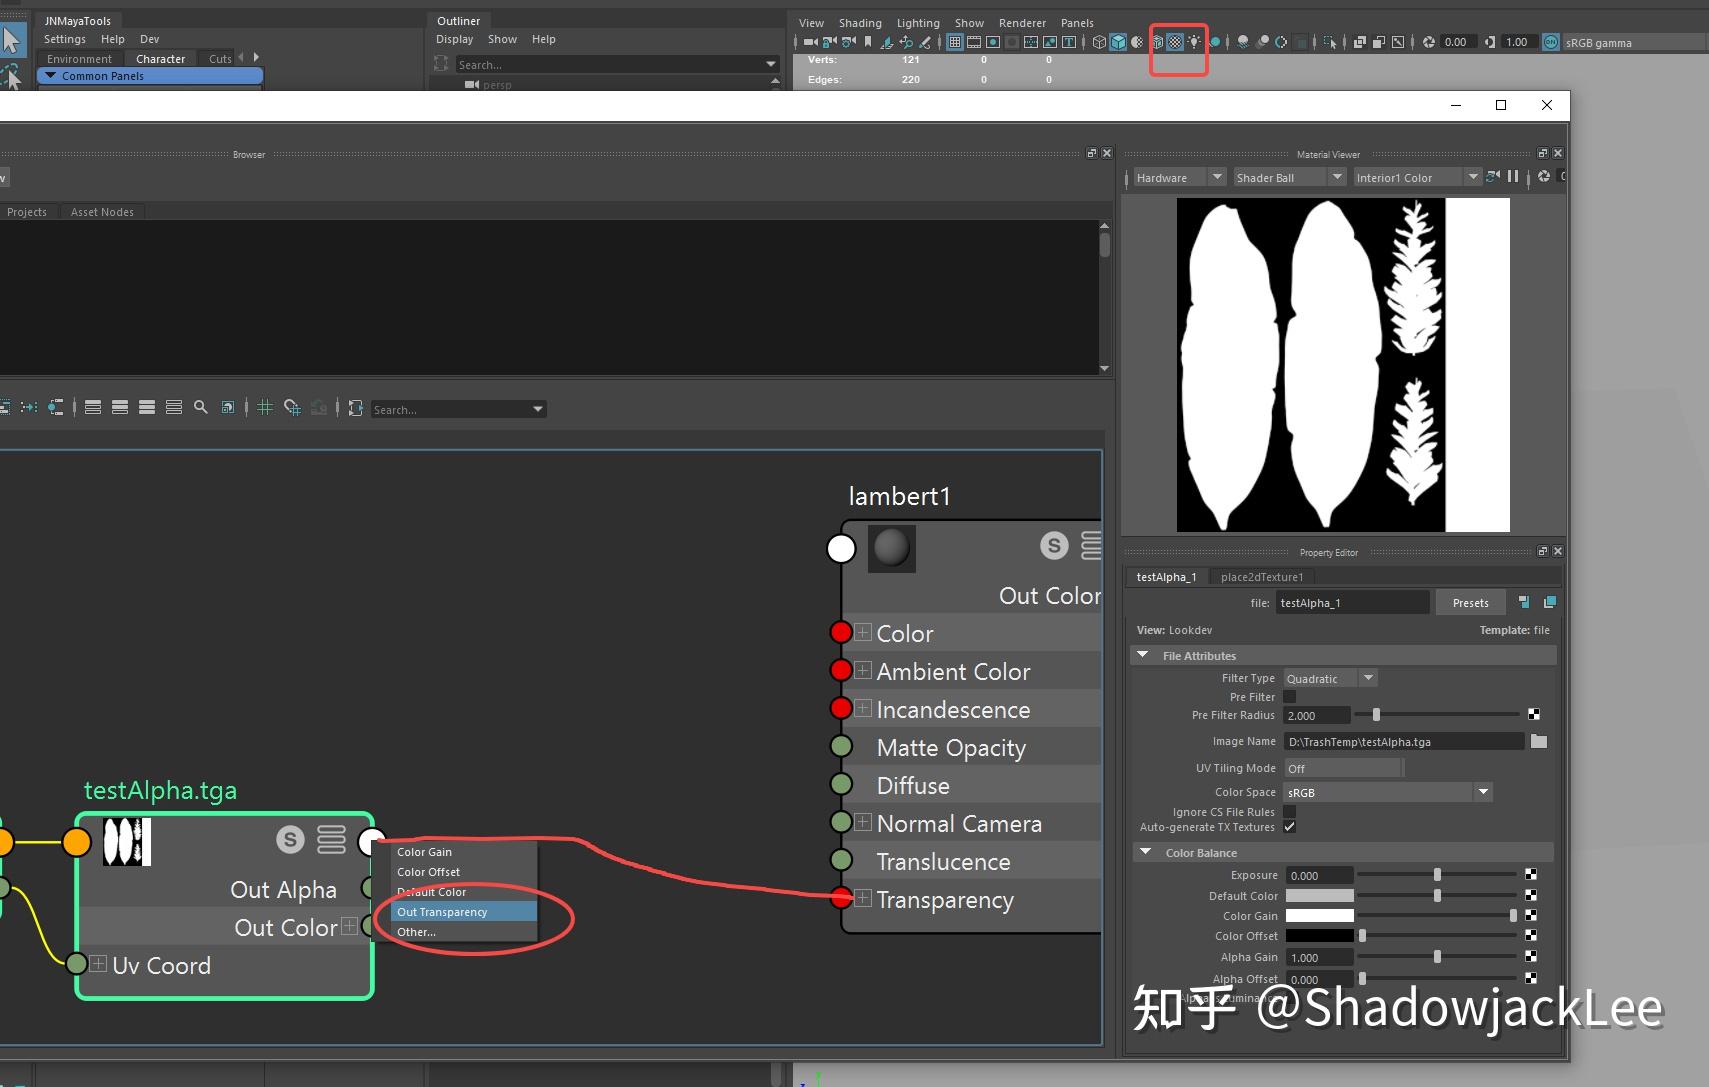The width and height of the screenshot is (1709, 1087).
Task: Click map button next to Pre Filter Radius
Action: tap(1534, 714)
